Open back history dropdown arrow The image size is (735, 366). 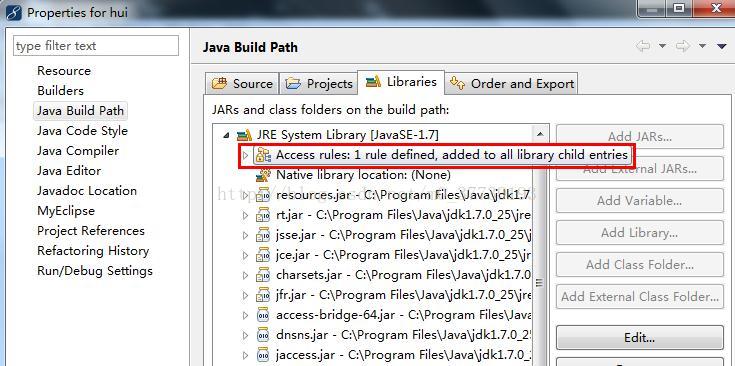[x=662, y=46]
